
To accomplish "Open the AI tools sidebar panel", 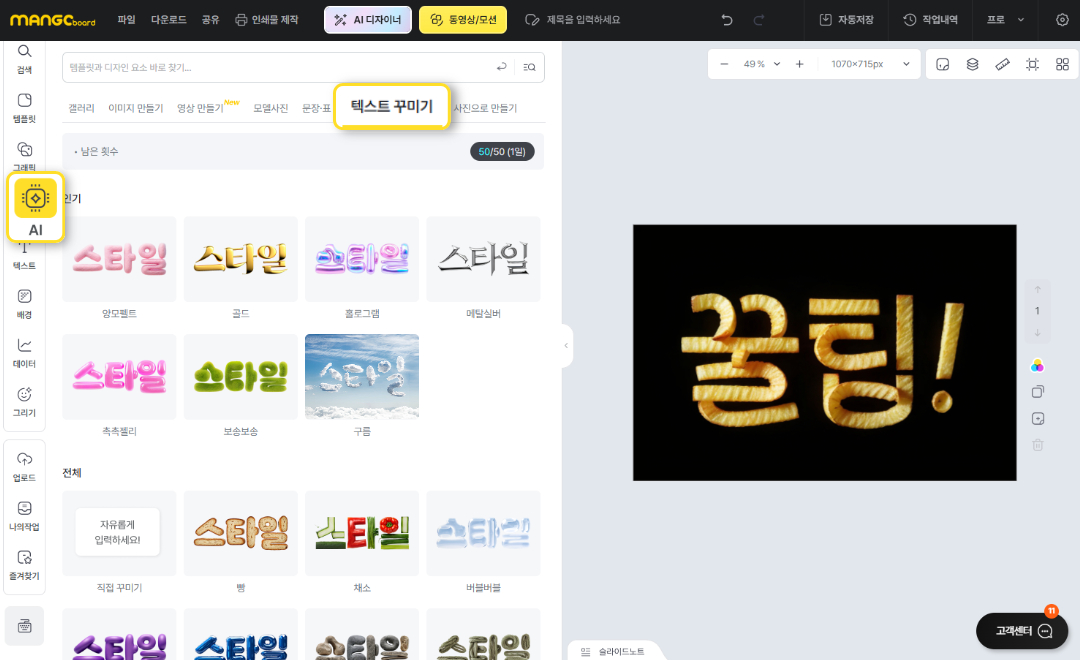I will (x=36, y=207).
